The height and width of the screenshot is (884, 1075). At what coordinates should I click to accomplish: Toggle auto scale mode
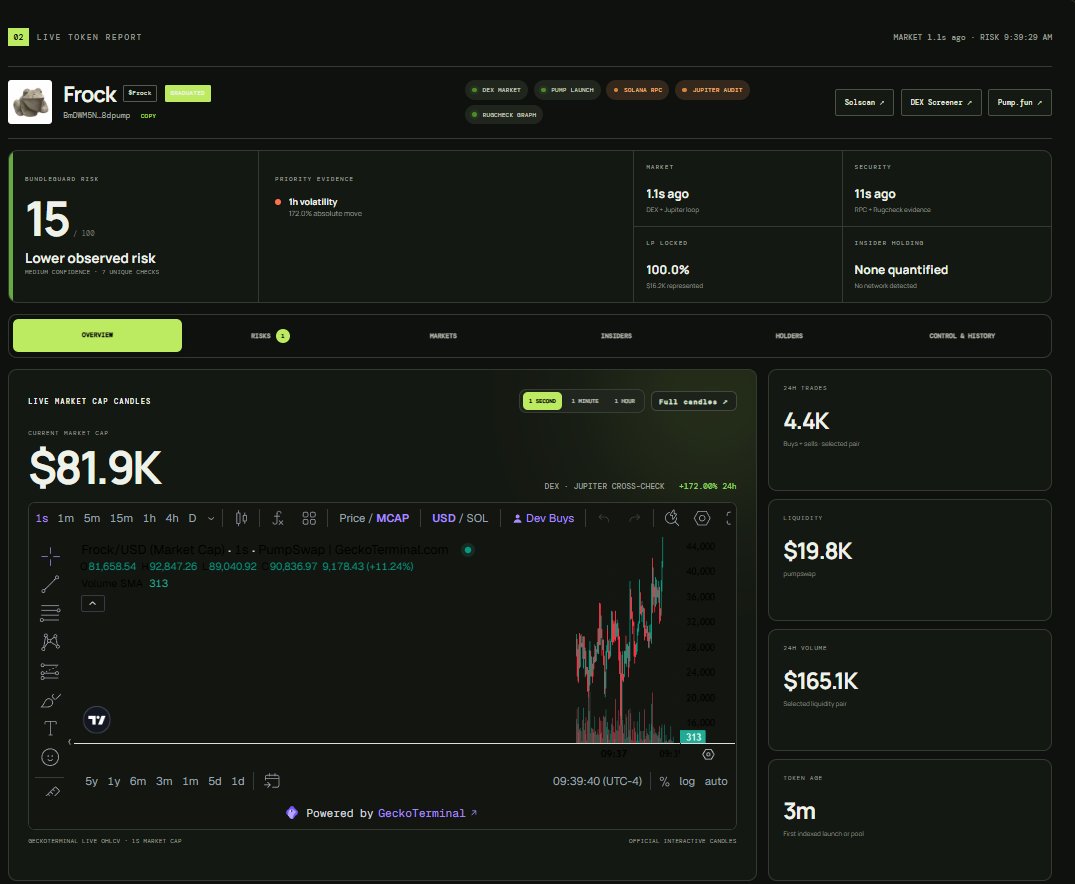716,781
